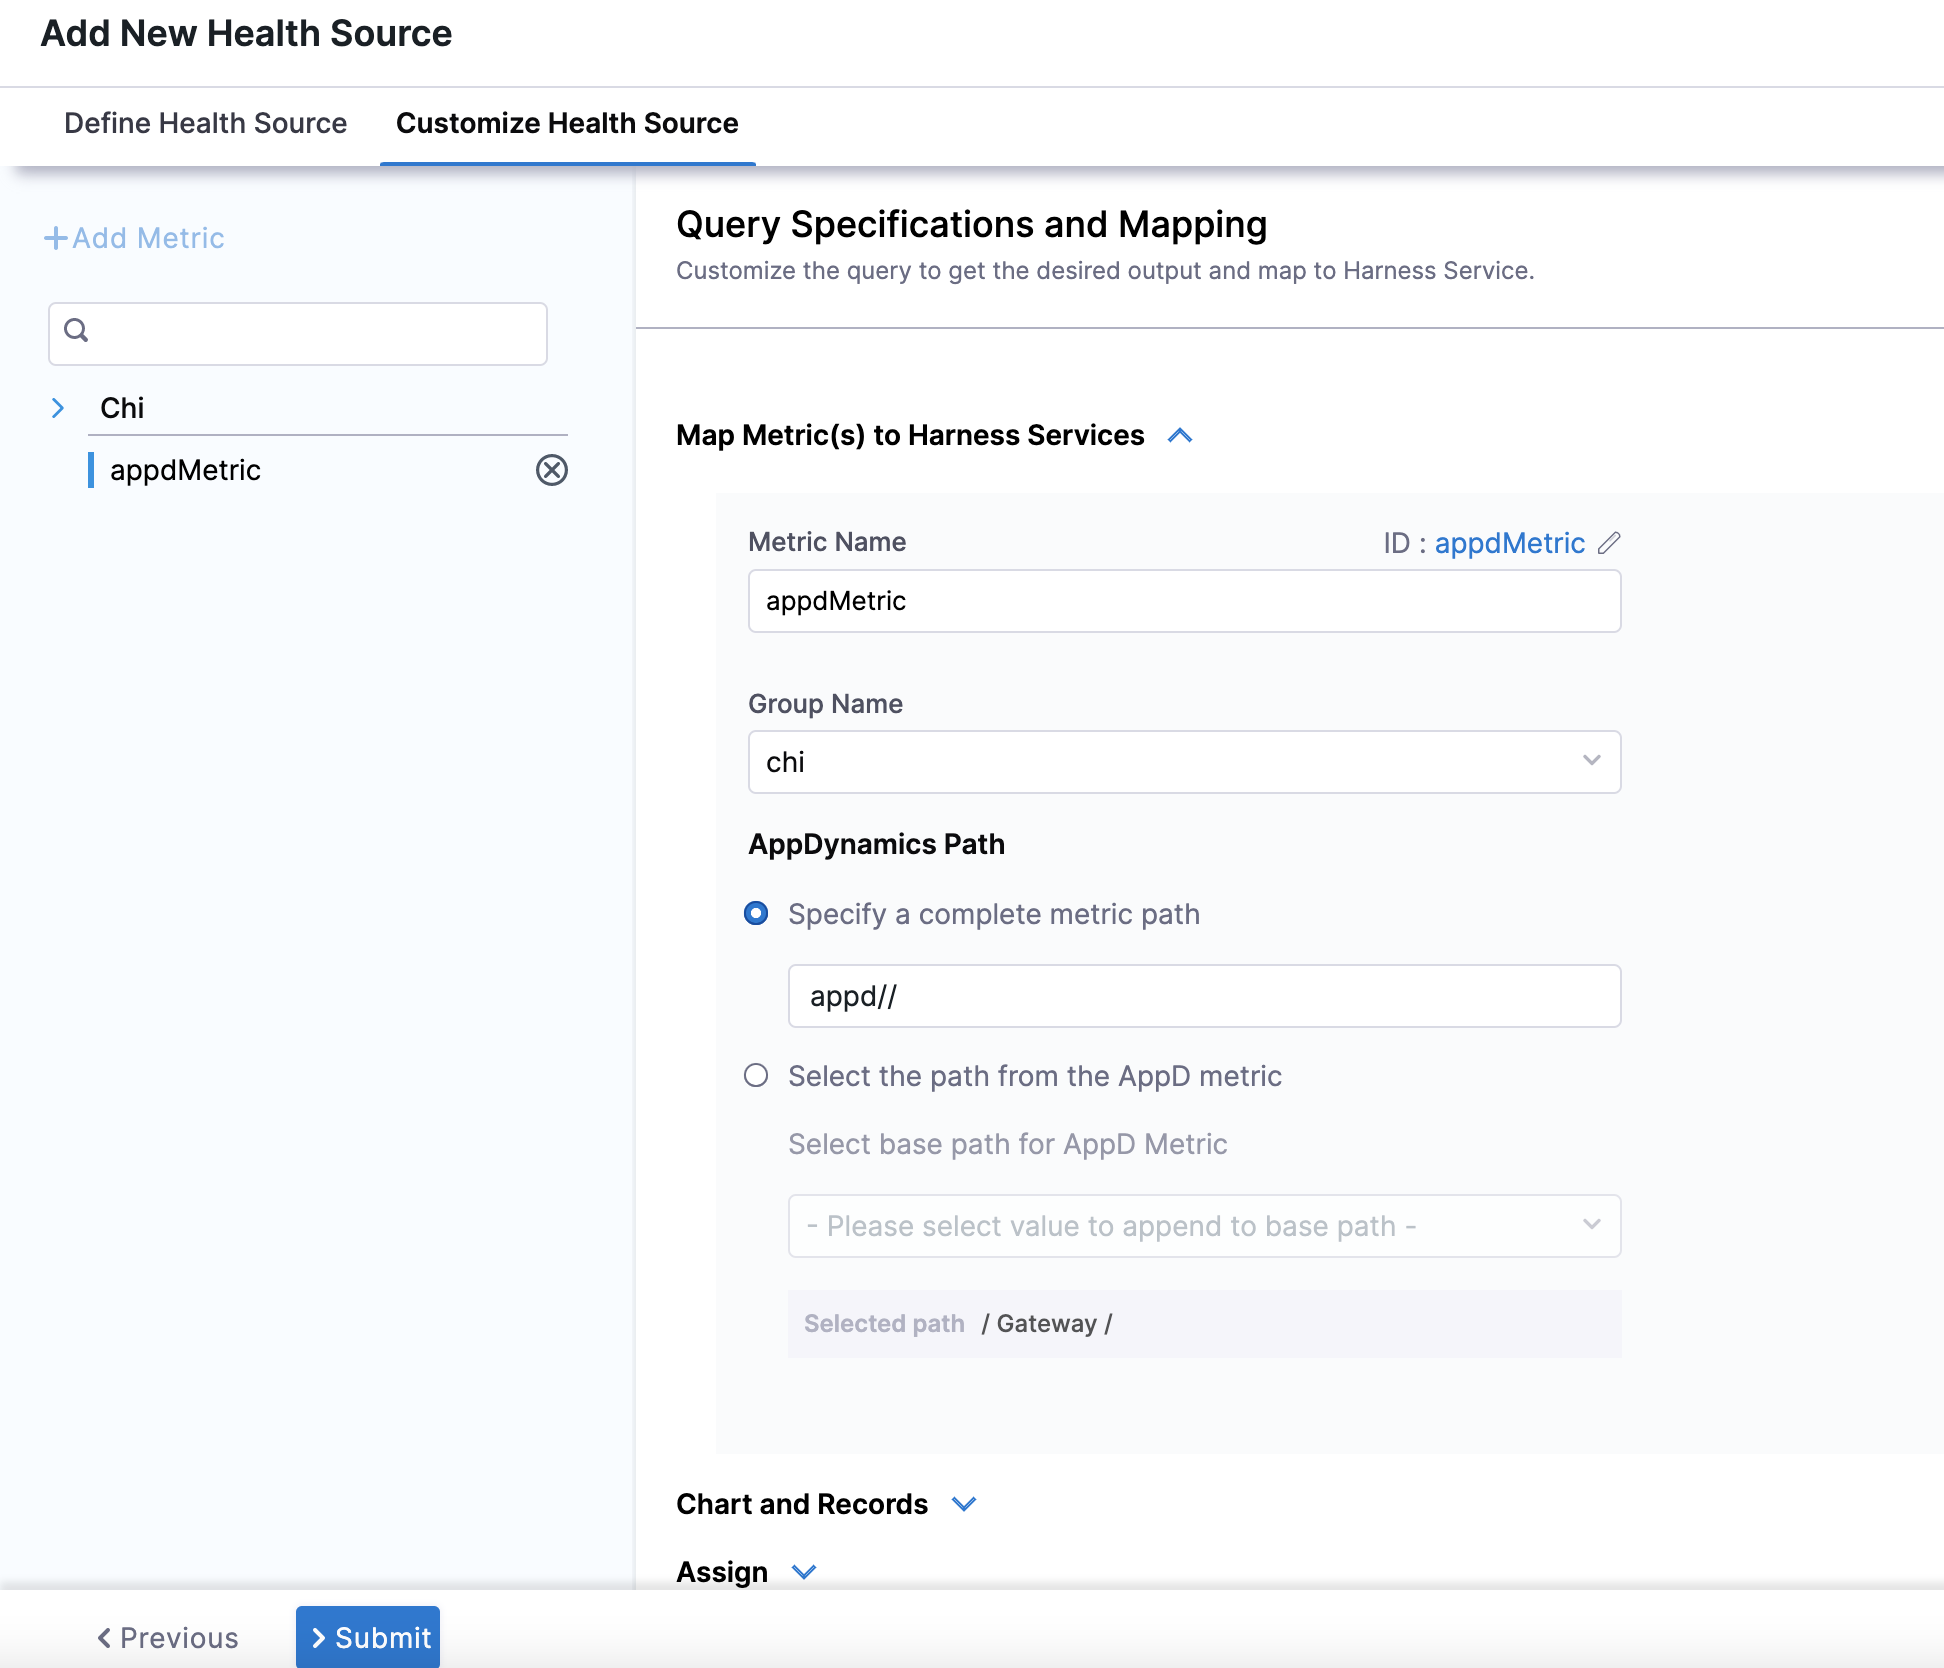Click the plus Add Metric link
This screenshot has width=1944, height=1668.
click(134, 238)
